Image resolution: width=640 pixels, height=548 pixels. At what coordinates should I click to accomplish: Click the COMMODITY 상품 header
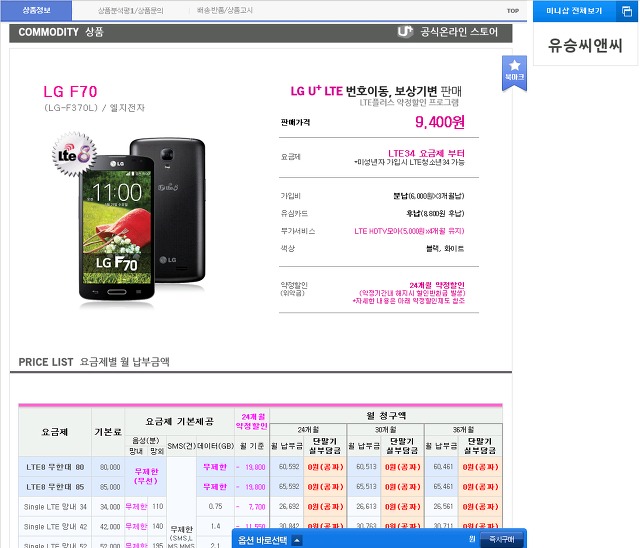(61, 32)
